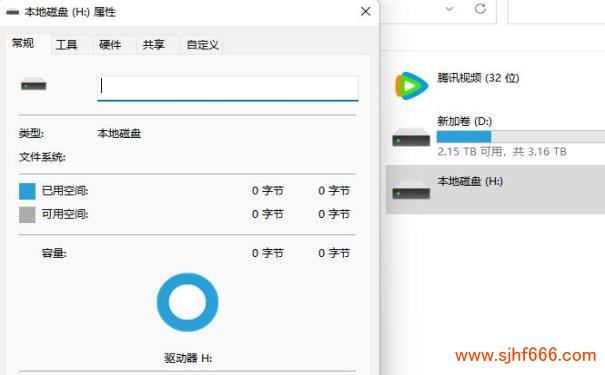
Task: Click the 本地磁盘 type value
Action: [x=119, y=133]
